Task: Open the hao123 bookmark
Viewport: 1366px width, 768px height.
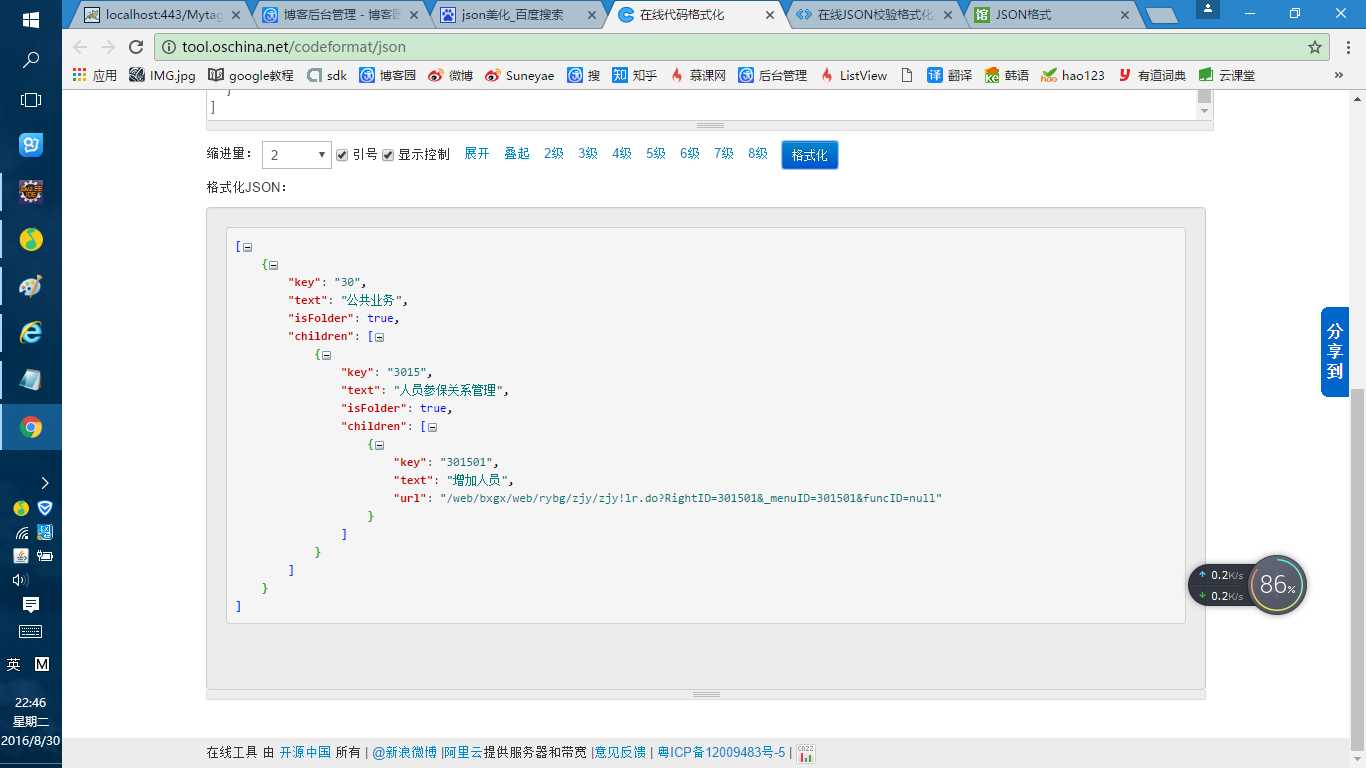Action: point(1073,75)
